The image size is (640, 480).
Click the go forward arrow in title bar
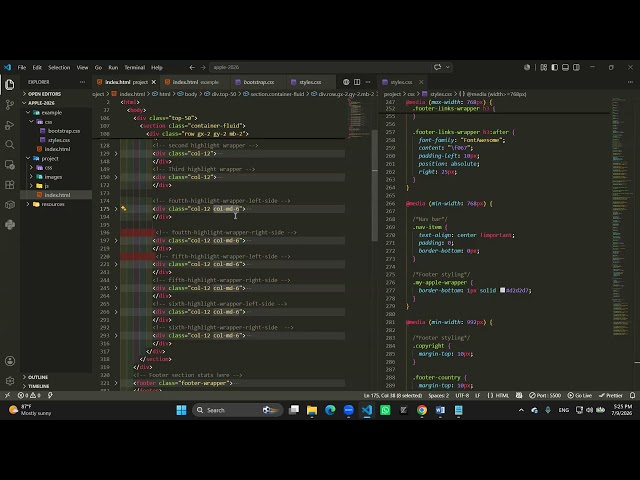[203, 67]
